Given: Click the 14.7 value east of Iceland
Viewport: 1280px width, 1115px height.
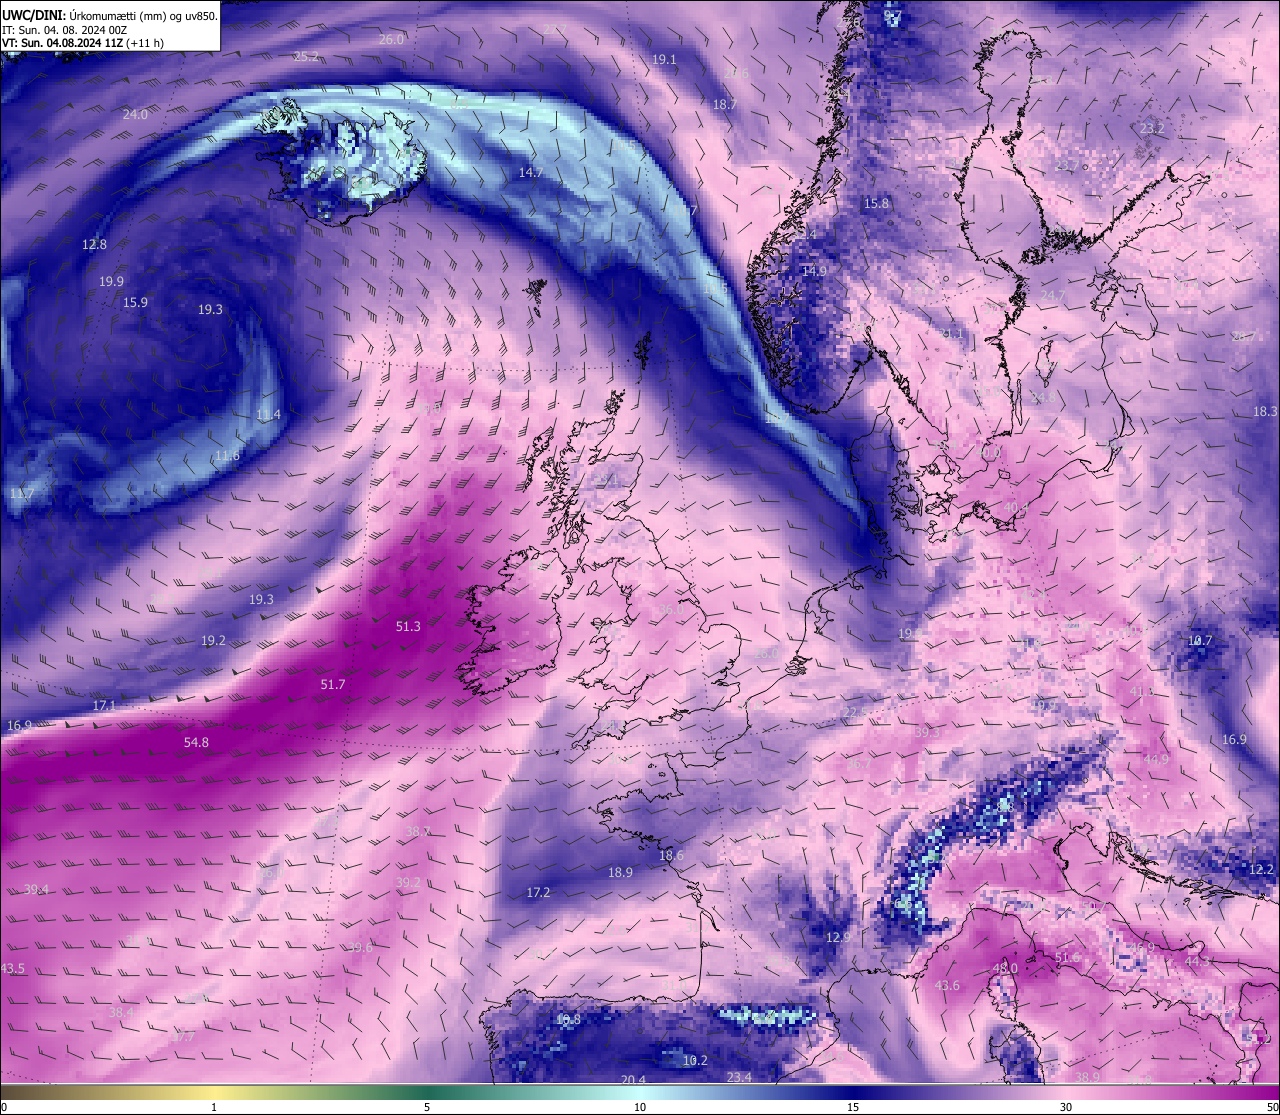Looking at the screenshot, I should [530, 172].
